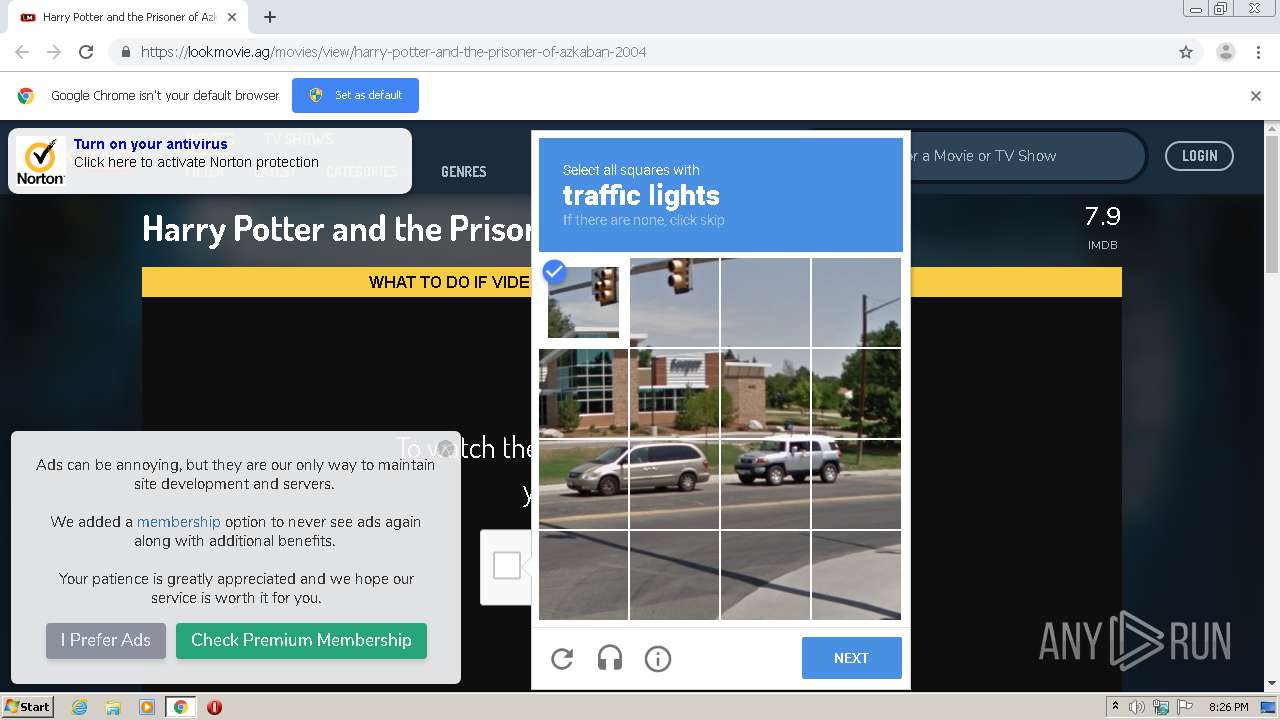Viewport: 1280px width, 720px height.
Task: Open the Windows Start menu
Action: [x=27, y=707]
